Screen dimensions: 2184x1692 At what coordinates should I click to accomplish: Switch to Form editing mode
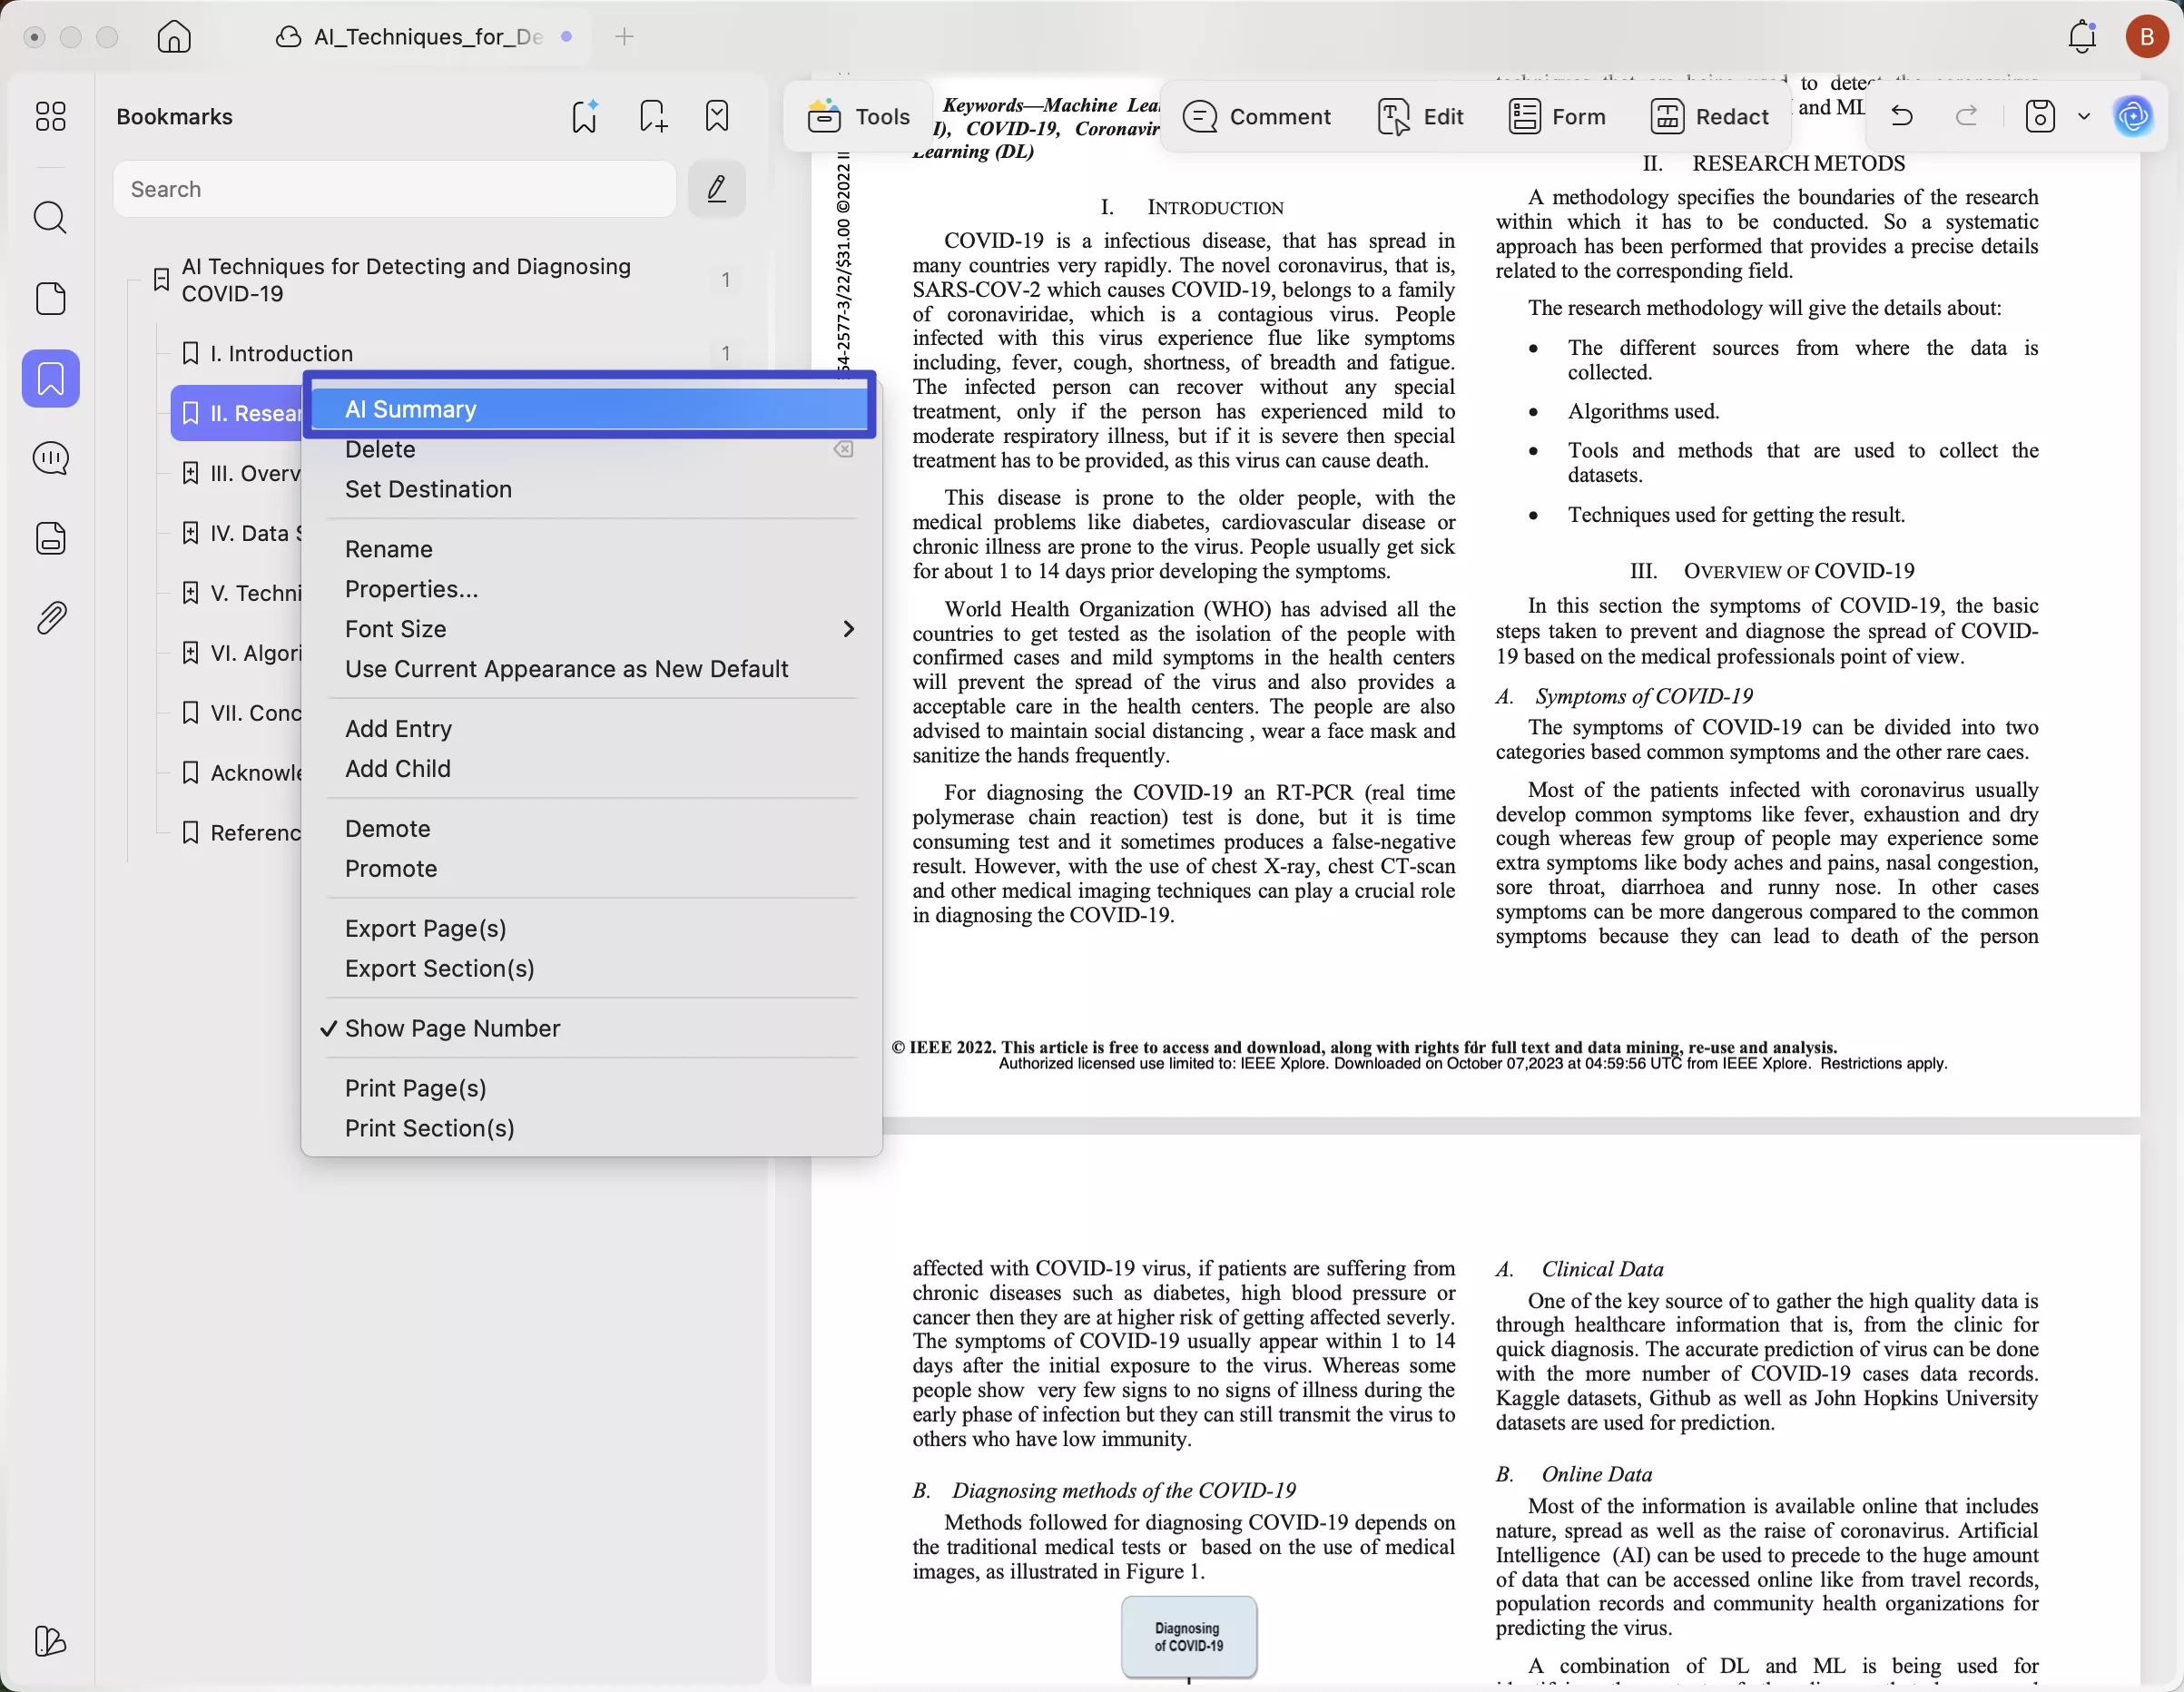tap(1556, 116)
